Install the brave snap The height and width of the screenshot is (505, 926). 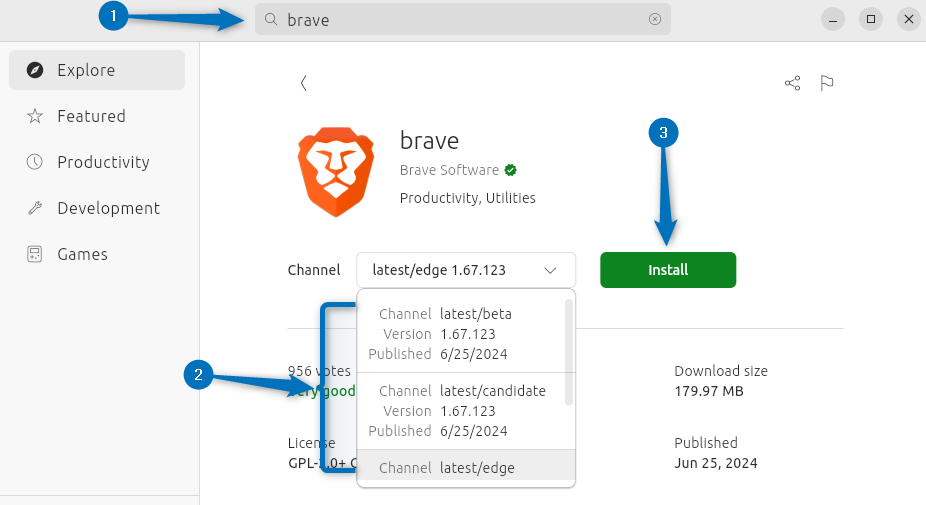click(668, 270)
